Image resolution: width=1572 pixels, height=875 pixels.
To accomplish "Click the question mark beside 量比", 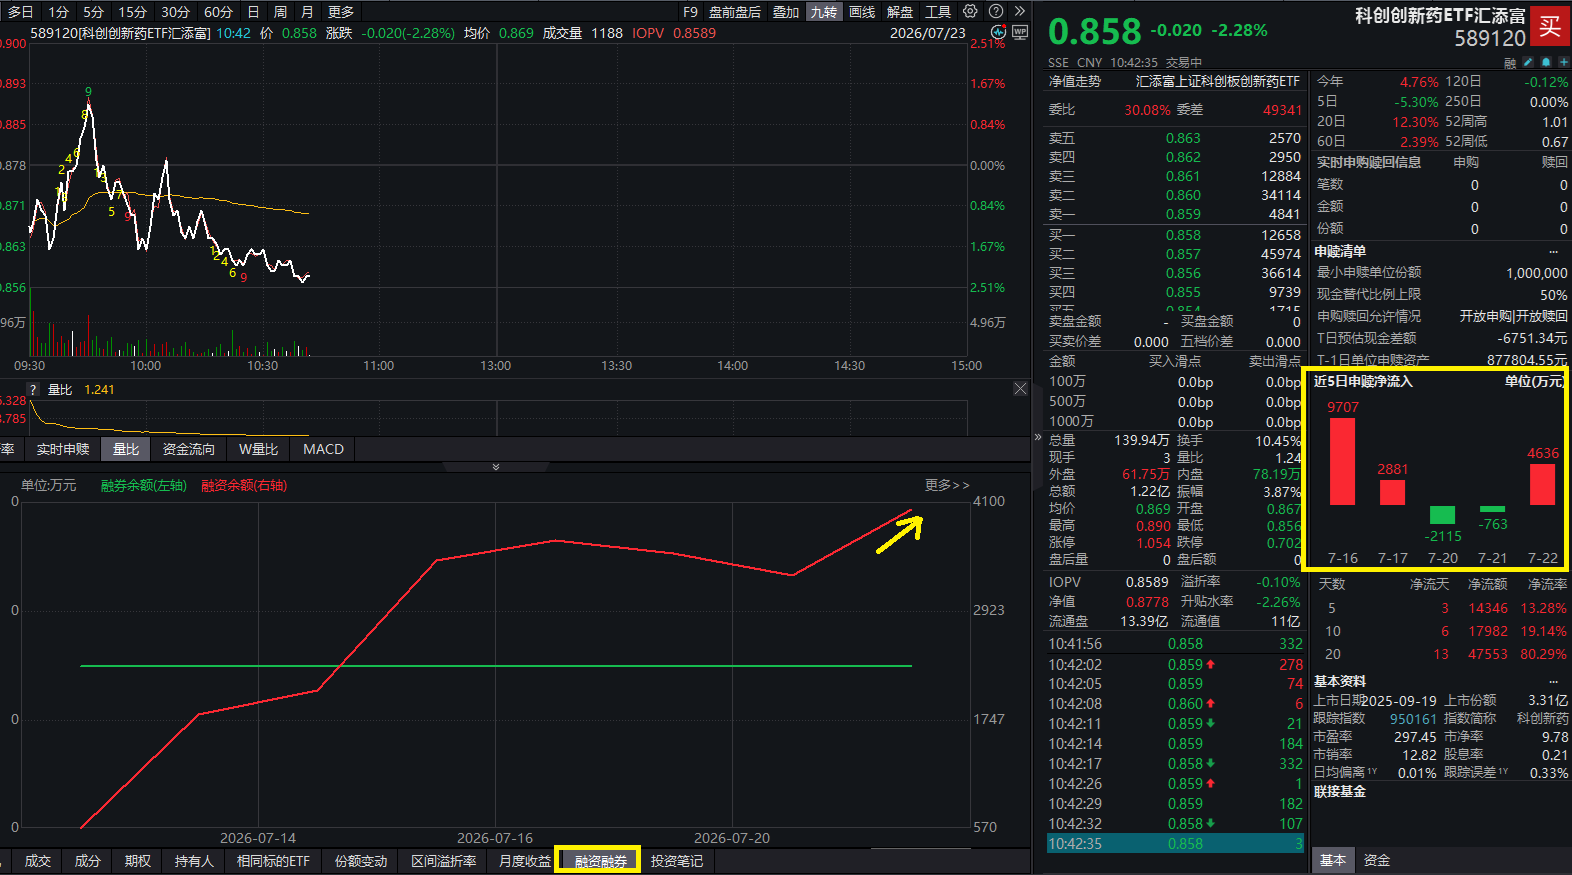I will [x=33, y=390].
